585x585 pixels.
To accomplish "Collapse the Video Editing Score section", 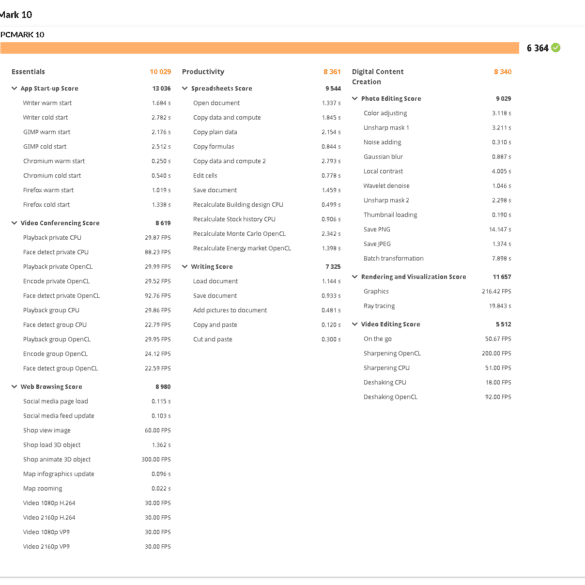I will (x=355, y=324).
